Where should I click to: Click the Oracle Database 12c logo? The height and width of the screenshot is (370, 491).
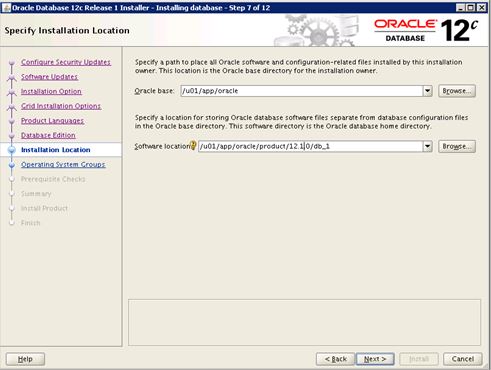(426, 31)
